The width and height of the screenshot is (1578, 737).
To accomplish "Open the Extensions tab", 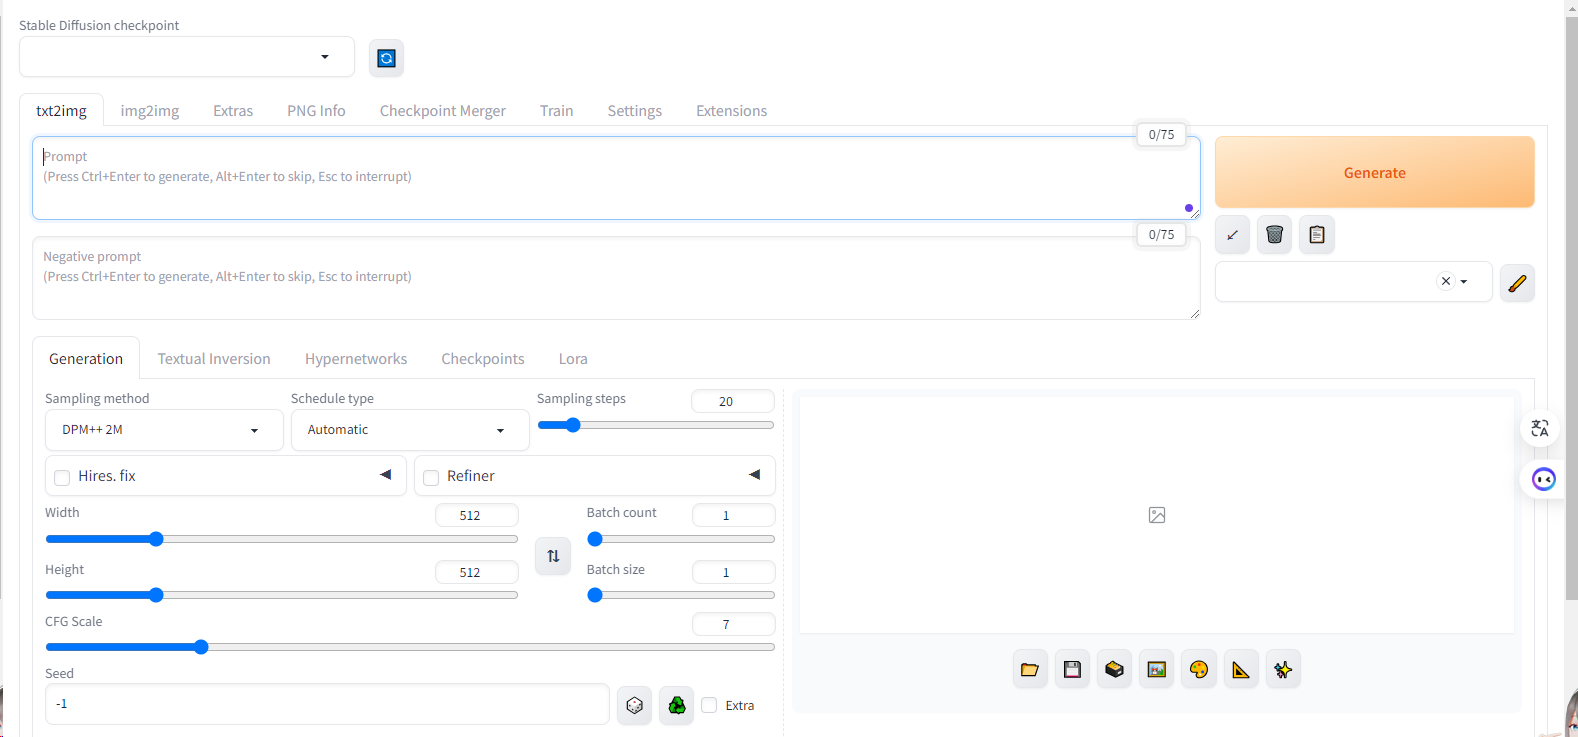I will (732, 111).
